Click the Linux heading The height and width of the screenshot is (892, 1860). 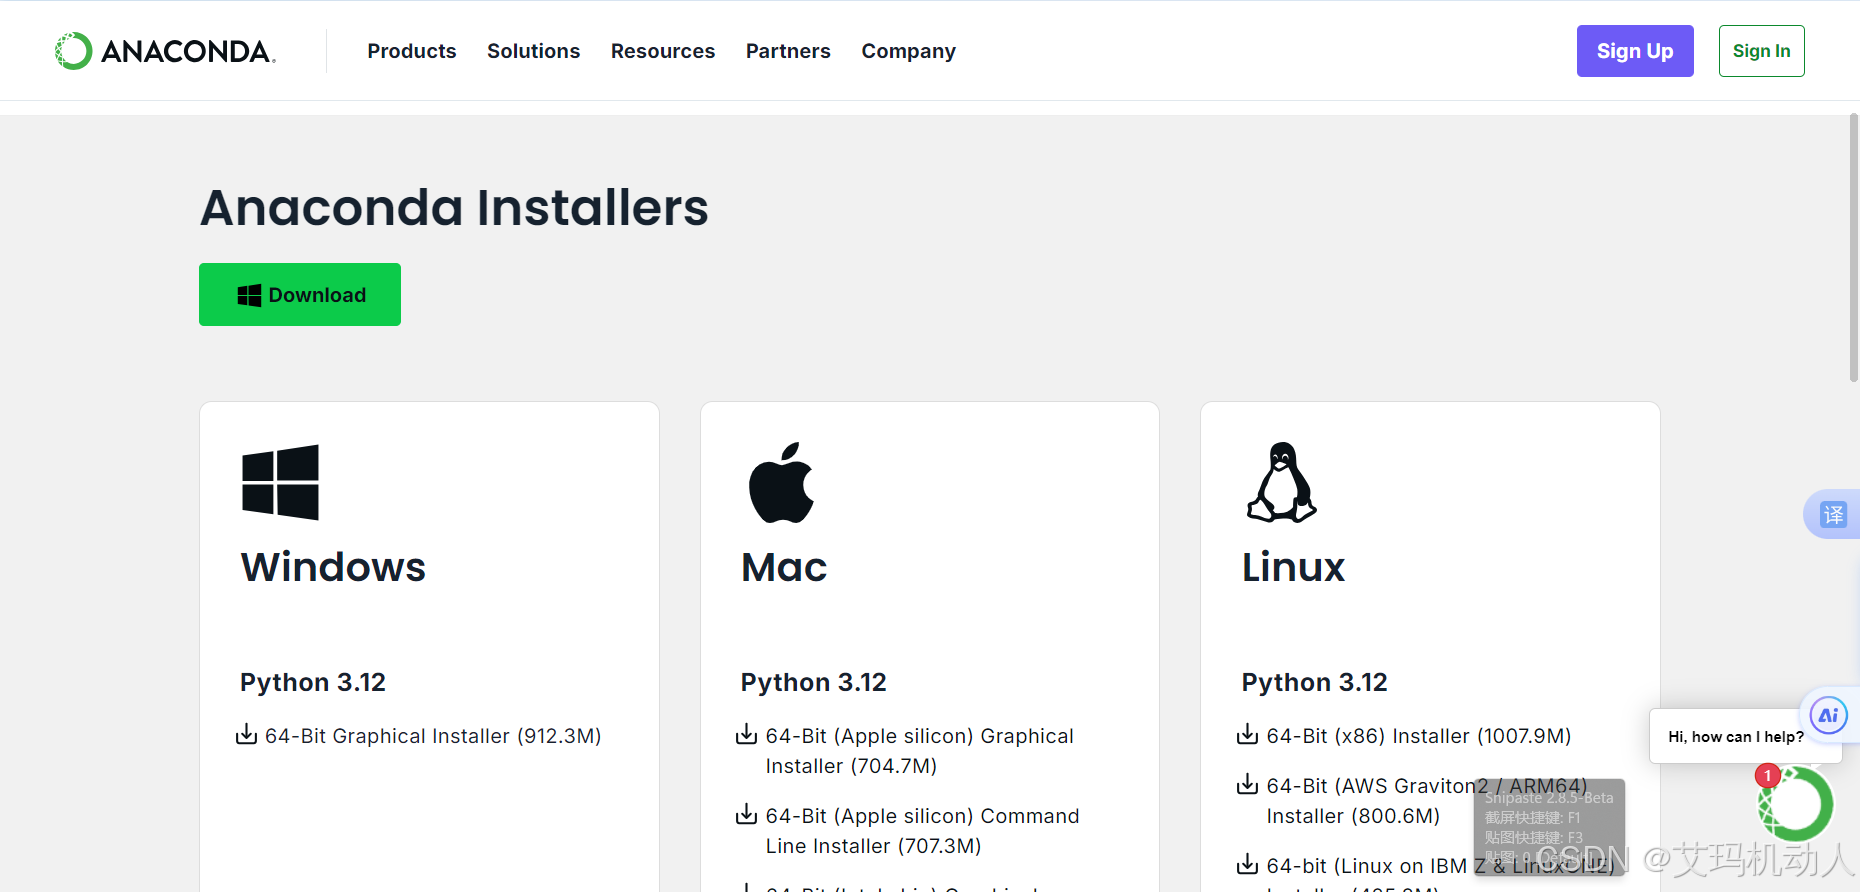tap(1293, 567)
